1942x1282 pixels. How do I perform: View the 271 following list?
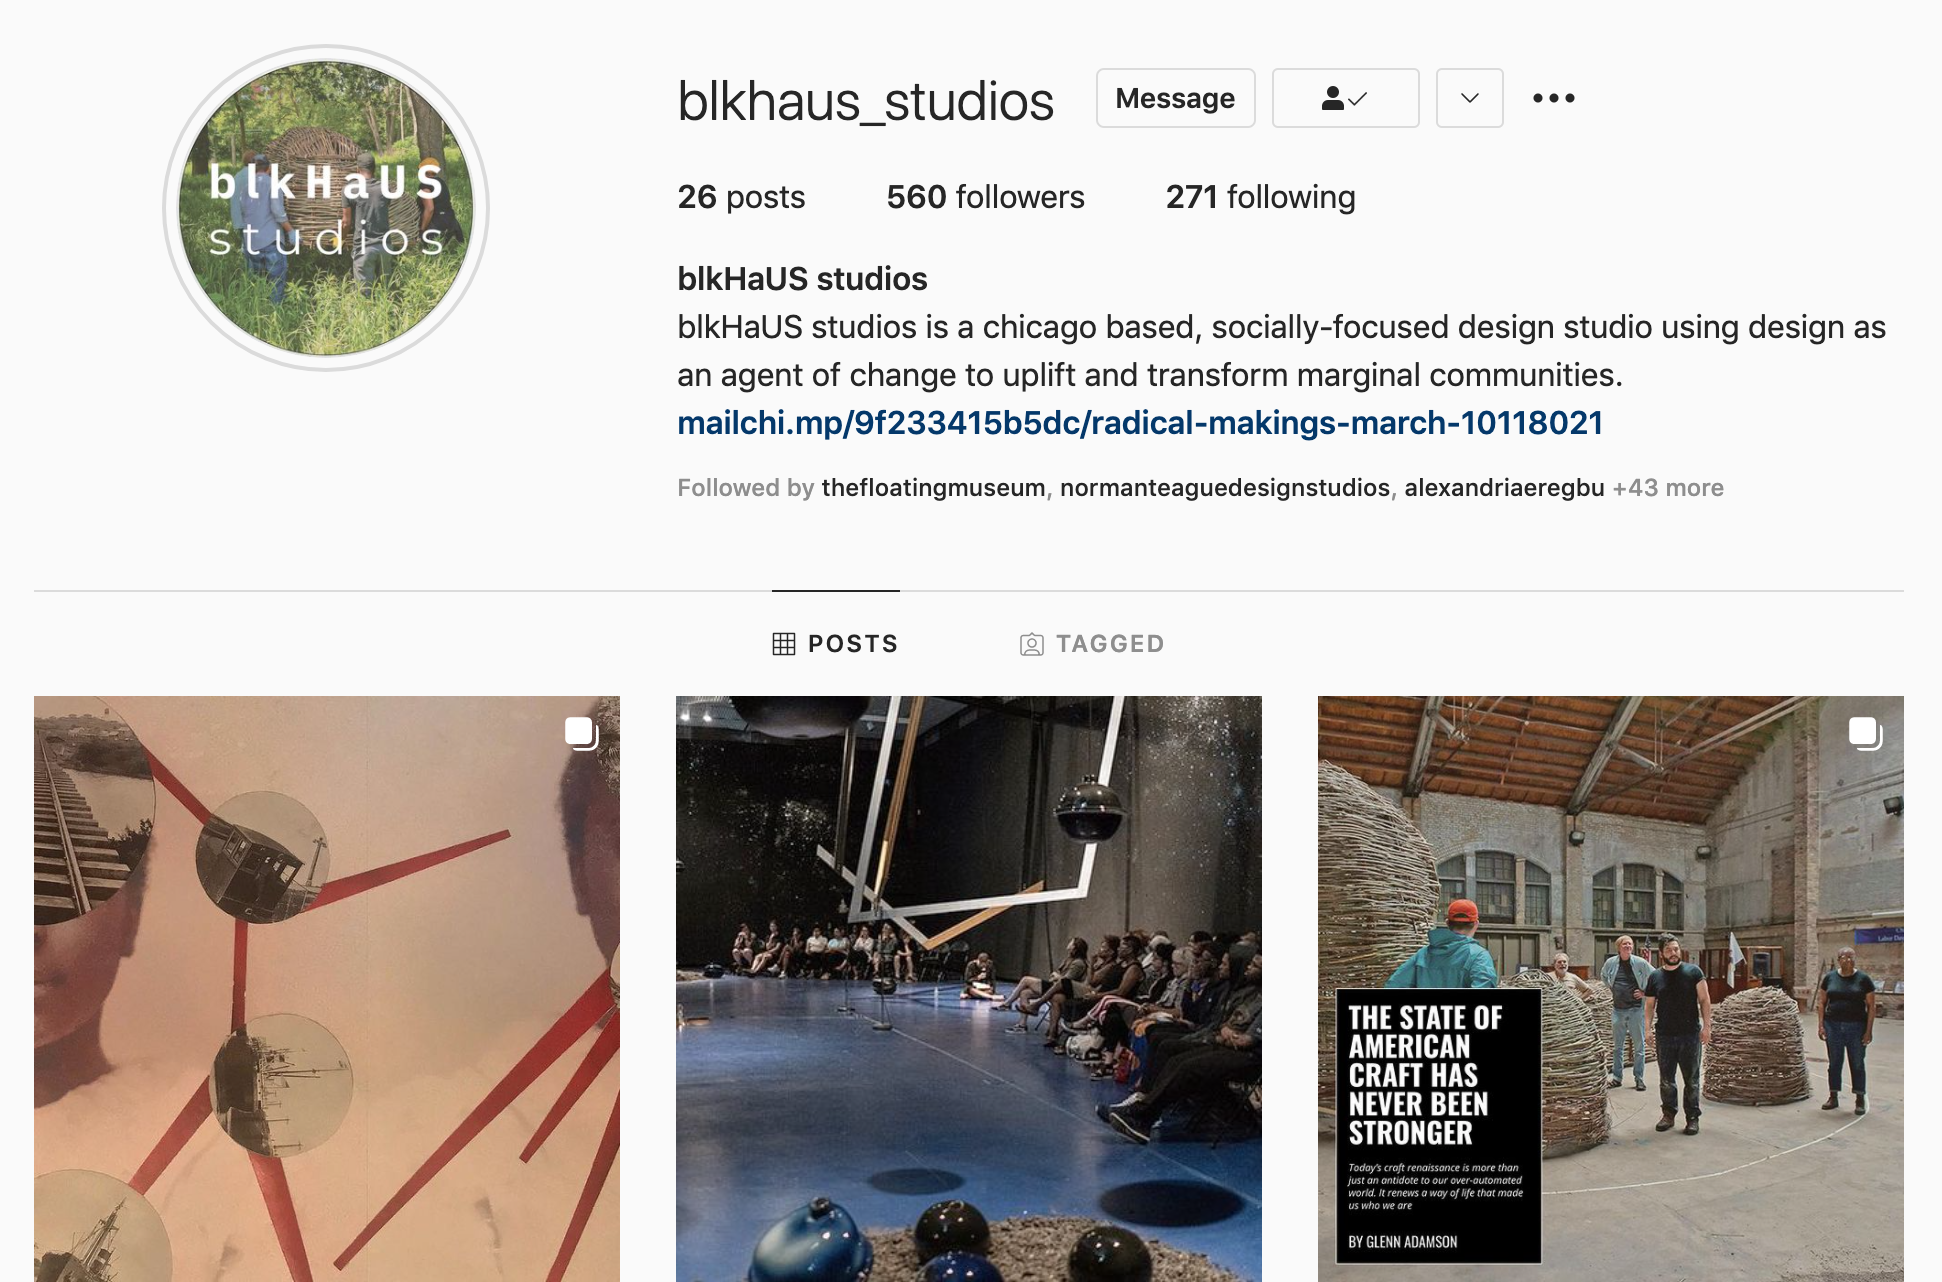[x=1260, y=197]
